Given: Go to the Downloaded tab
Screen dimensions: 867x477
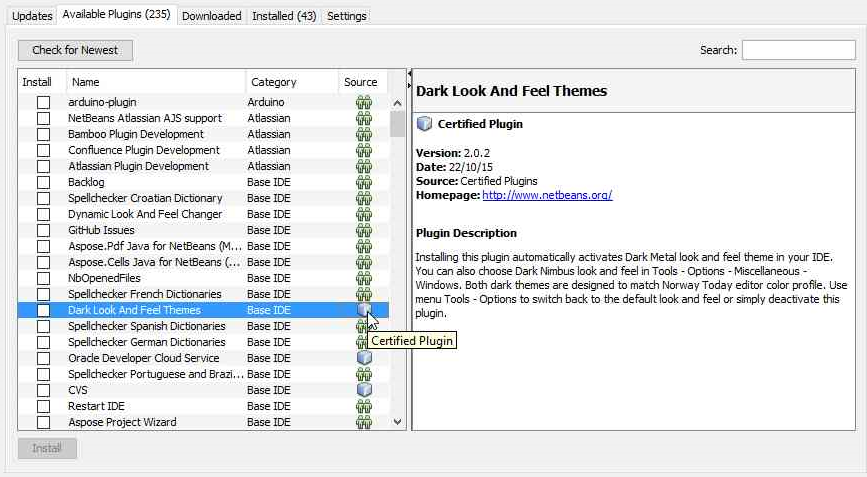Looking at the screenshot, I should [212, 16].
